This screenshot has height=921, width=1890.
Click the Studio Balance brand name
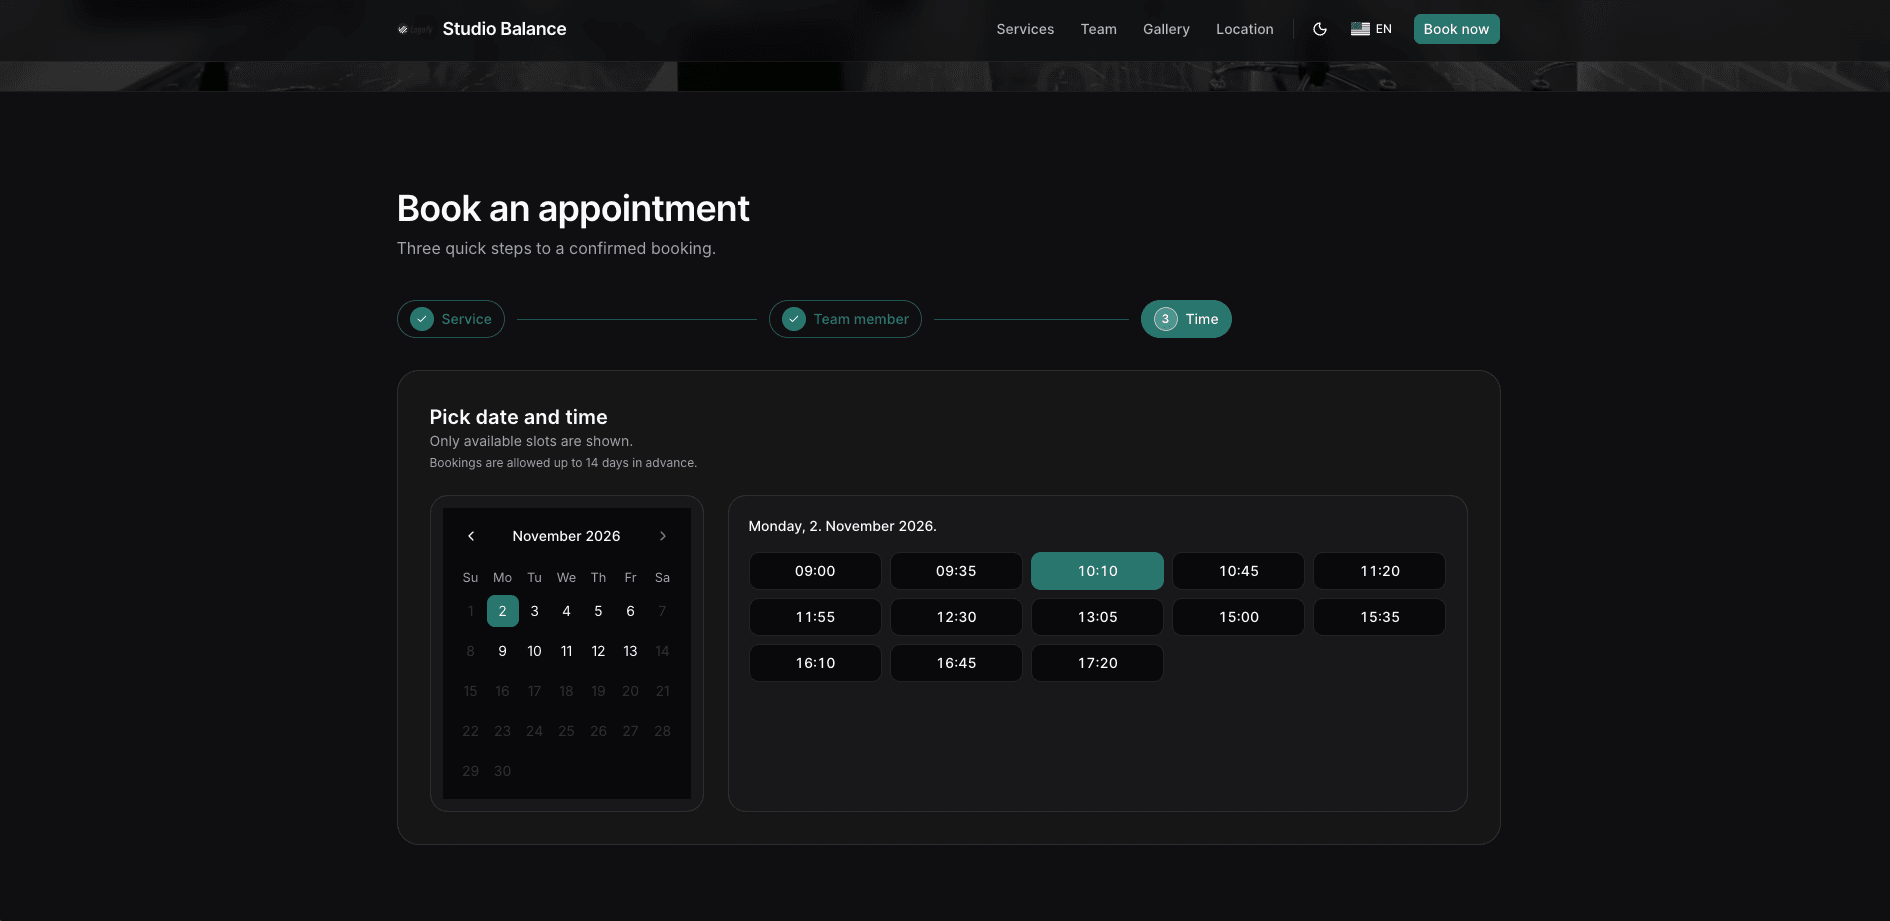coord(504,29)
